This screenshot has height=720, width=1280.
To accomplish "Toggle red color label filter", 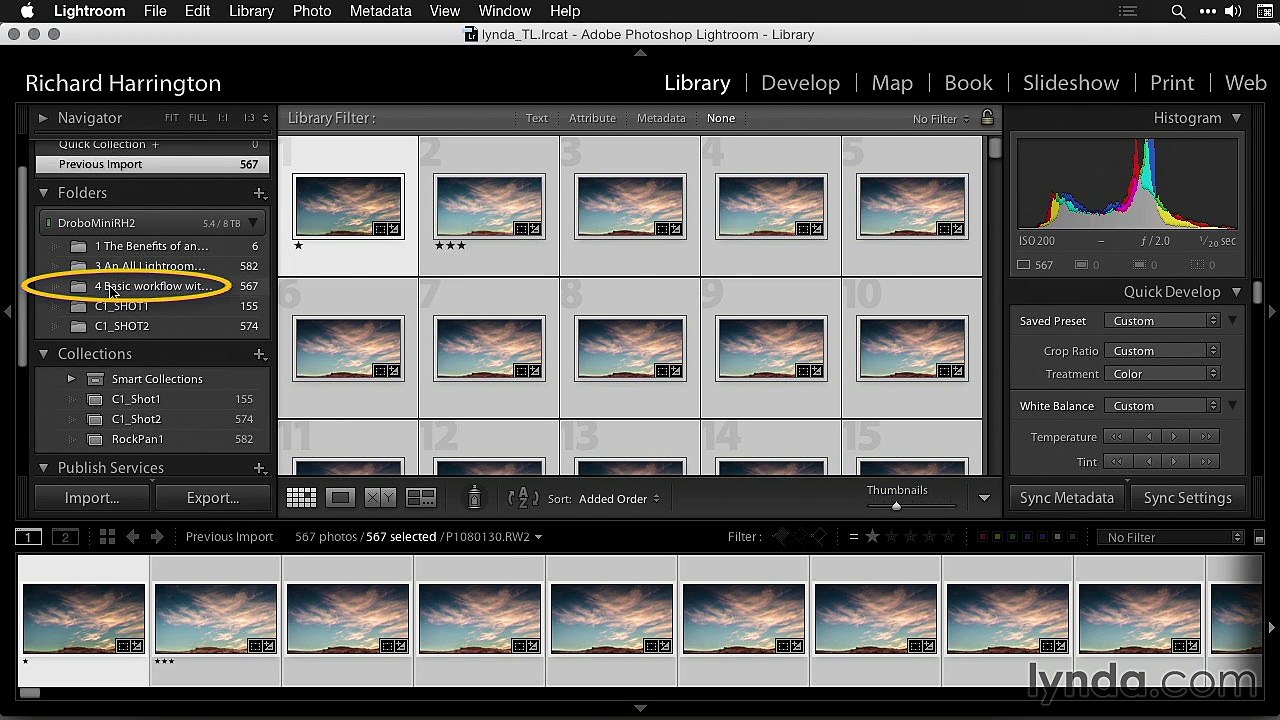I will click(982, 537).
